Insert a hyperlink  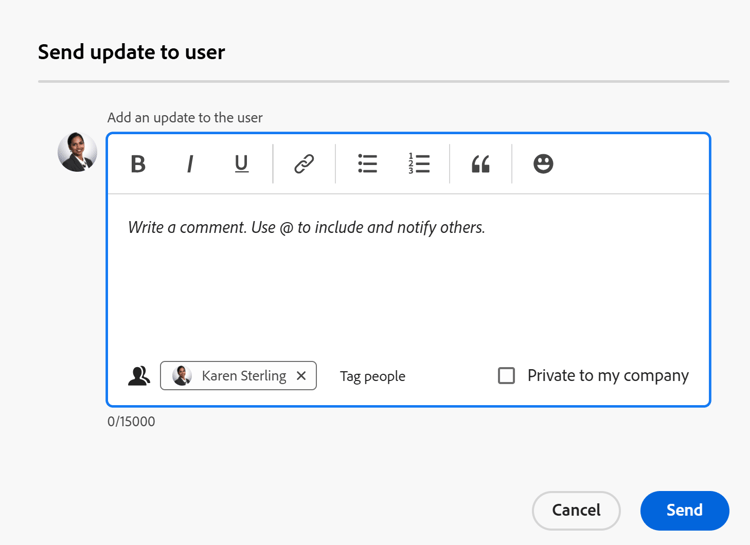pos(304,164)
